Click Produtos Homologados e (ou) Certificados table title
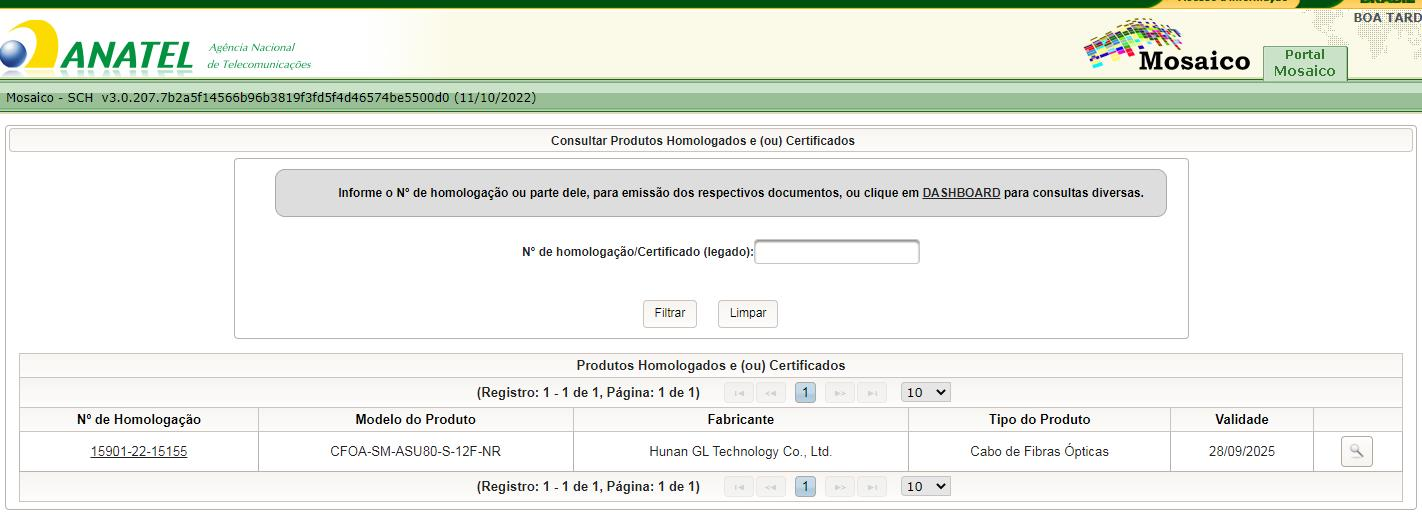 711,366
